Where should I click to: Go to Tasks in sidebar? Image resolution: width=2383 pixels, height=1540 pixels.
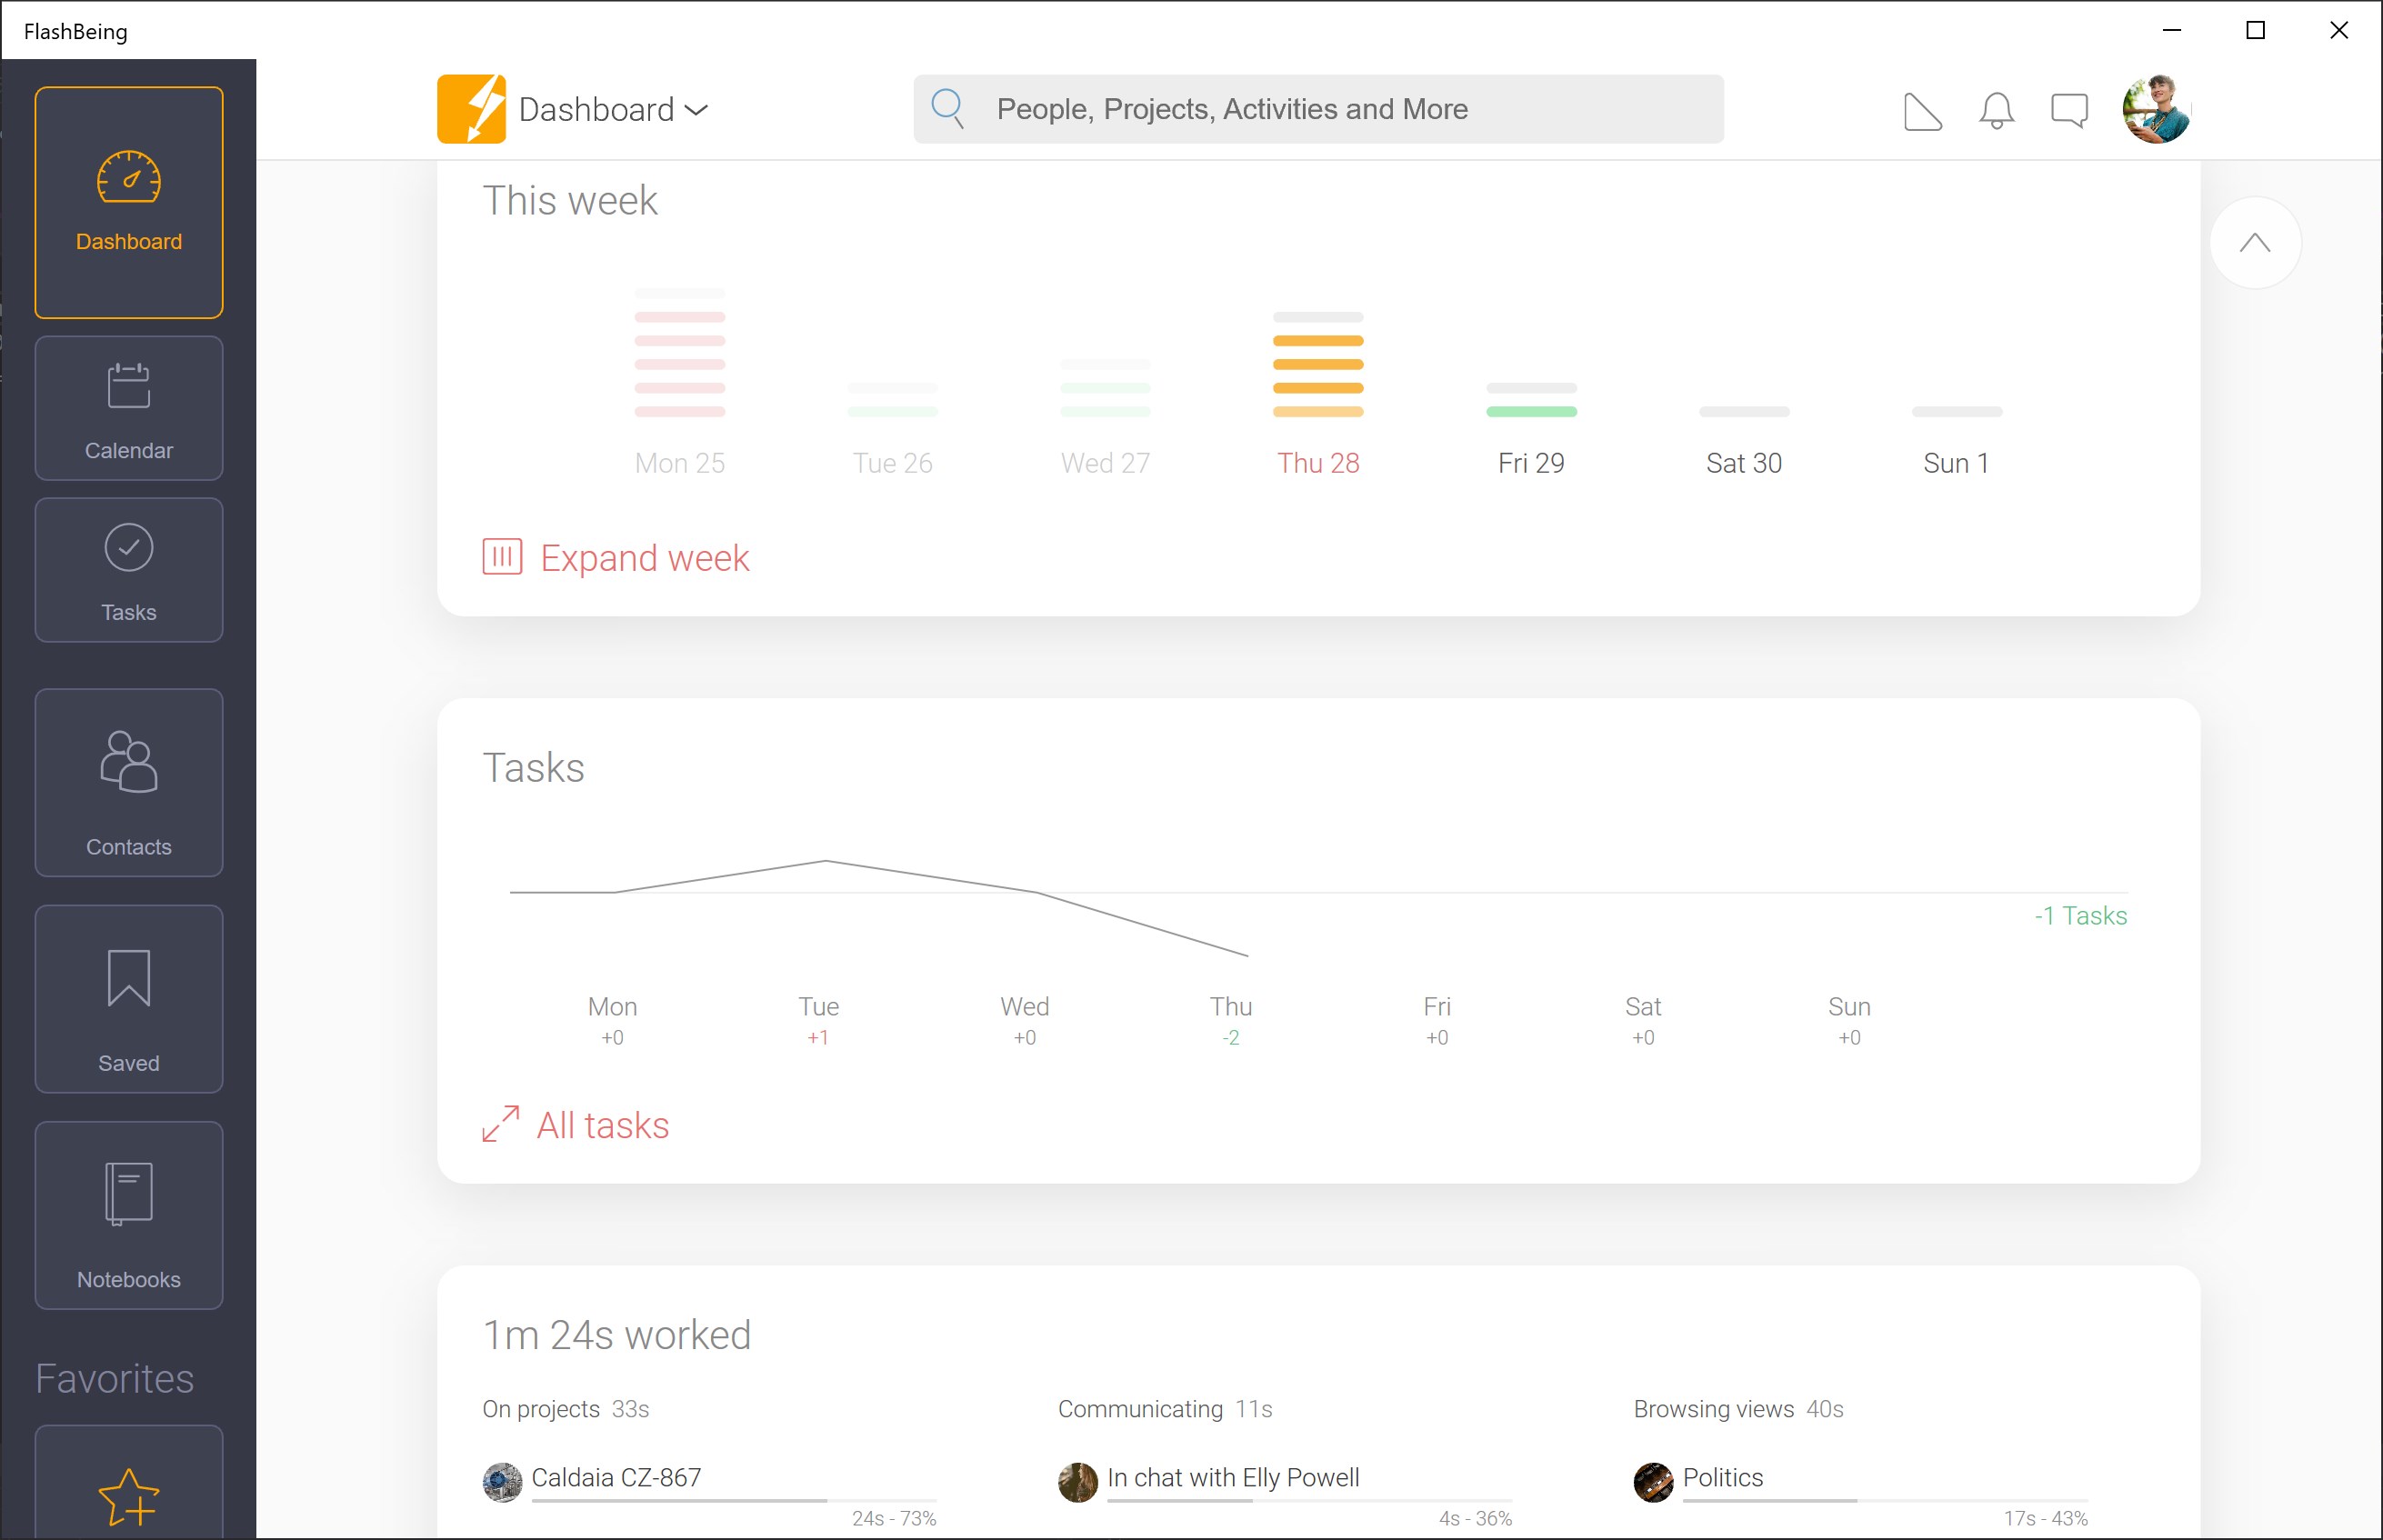click(128, 570)
